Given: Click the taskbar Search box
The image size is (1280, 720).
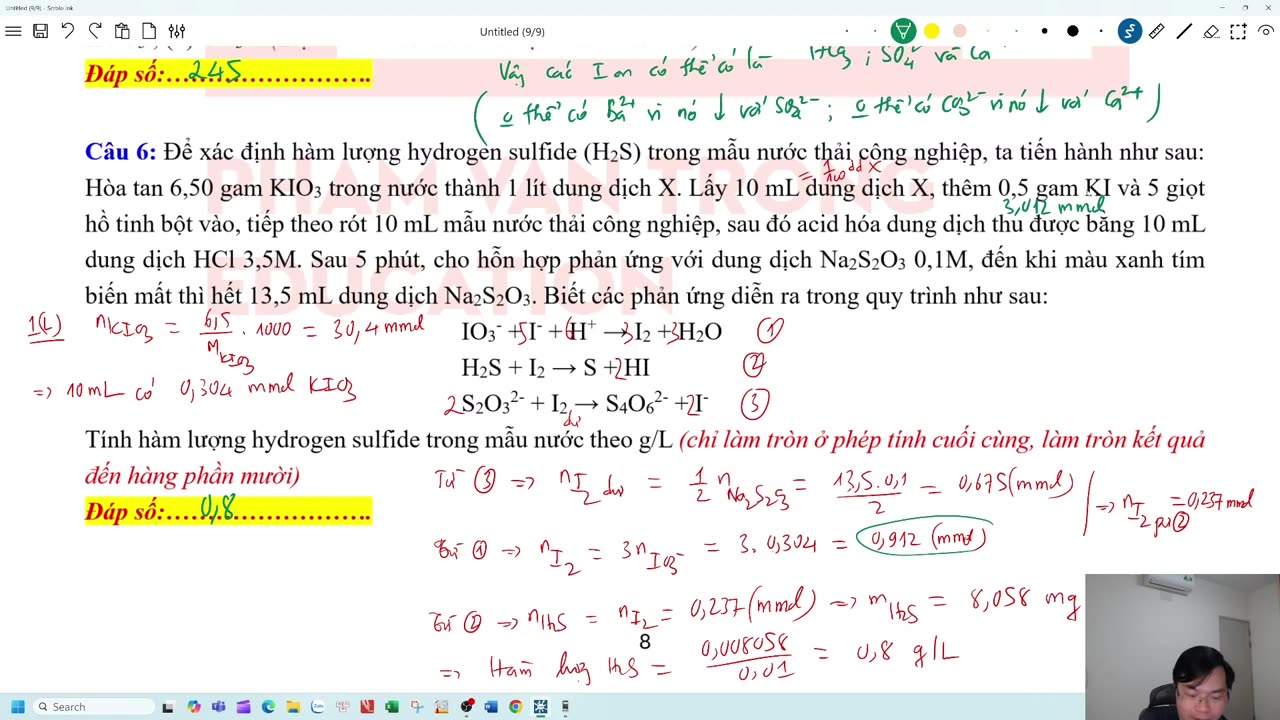Looking at the screenshot, I should point(94,707).
